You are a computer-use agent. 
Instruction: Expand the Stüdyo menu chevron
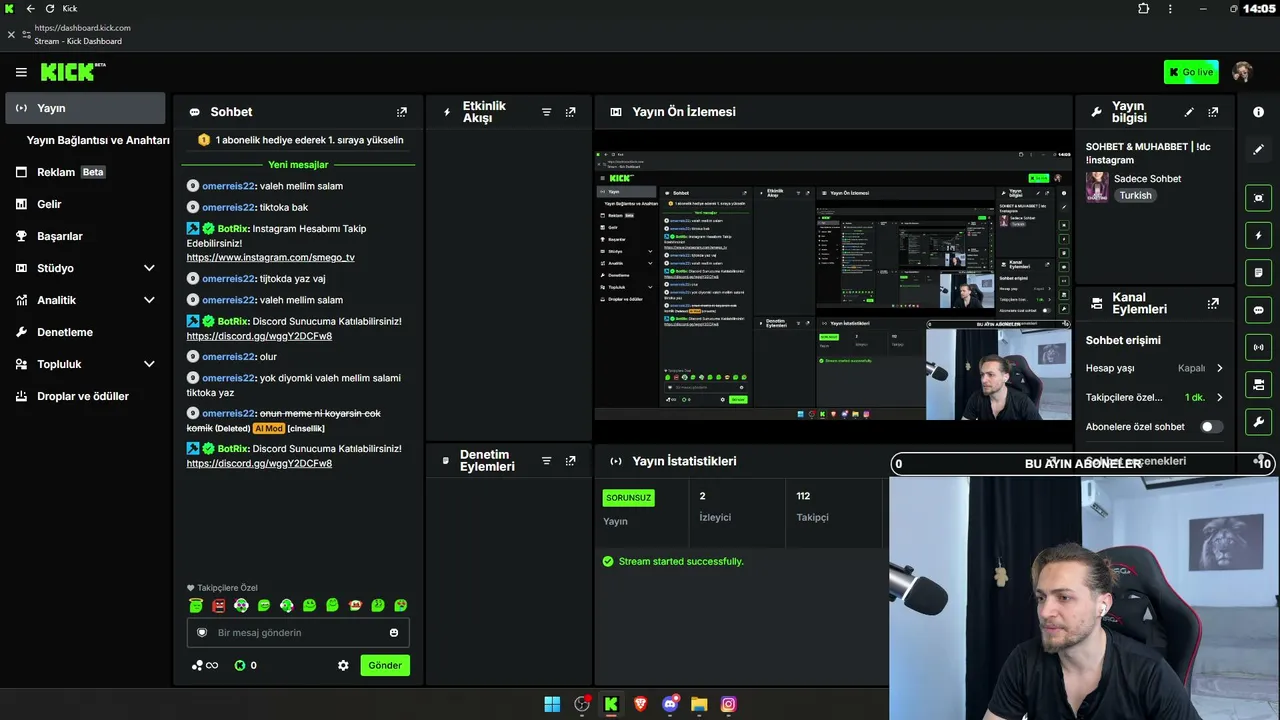(149, 268)
